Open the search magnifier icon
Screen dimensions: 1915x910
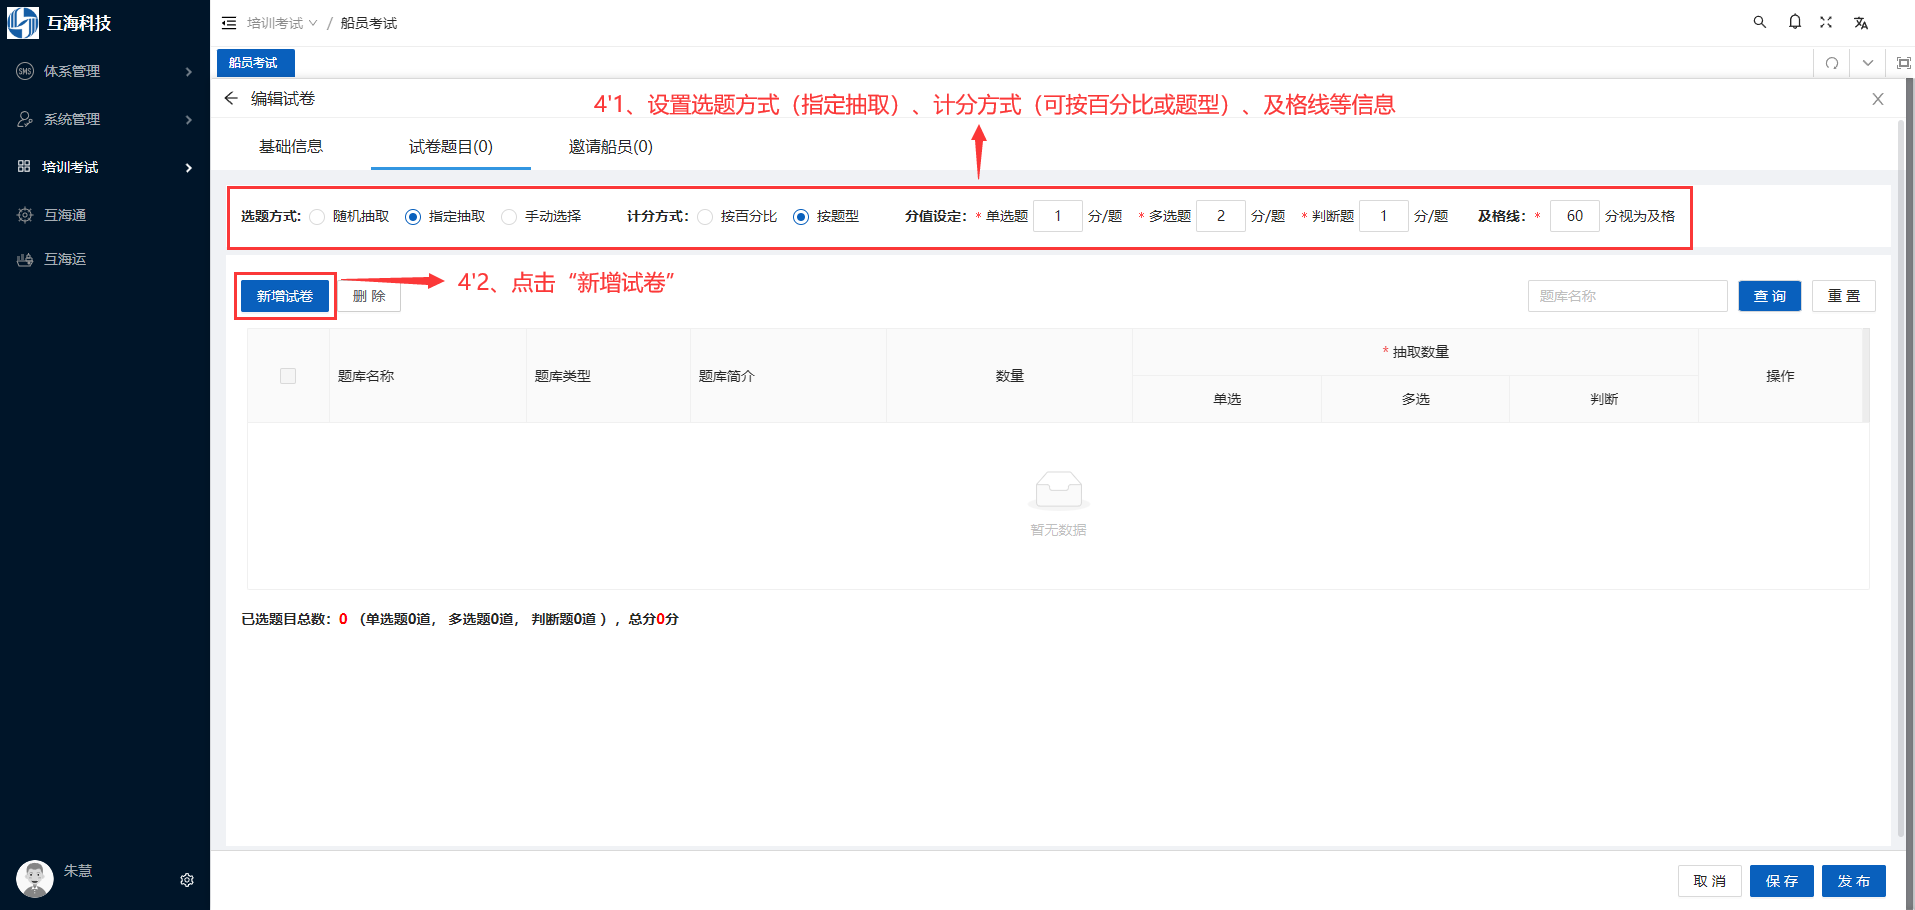pyautogui.click(x=1760, y=22)
